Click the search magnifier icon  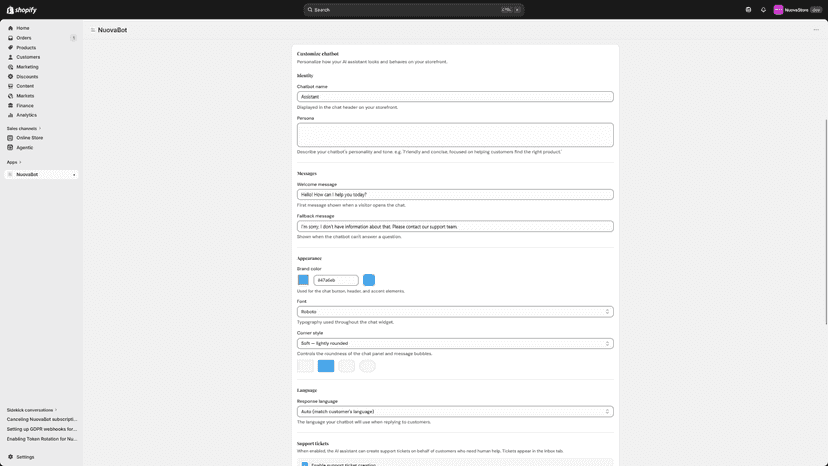point(310,10)
